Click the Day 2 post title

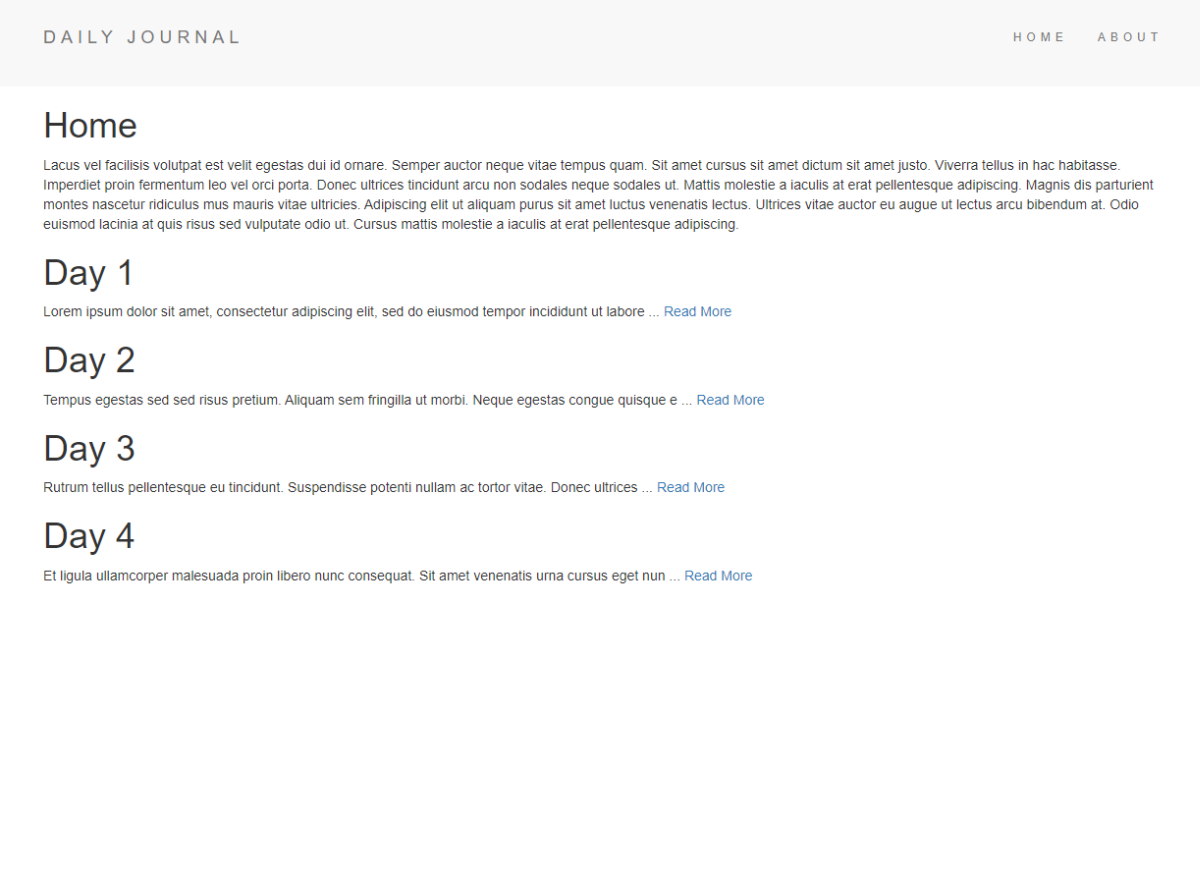point(89,361)
